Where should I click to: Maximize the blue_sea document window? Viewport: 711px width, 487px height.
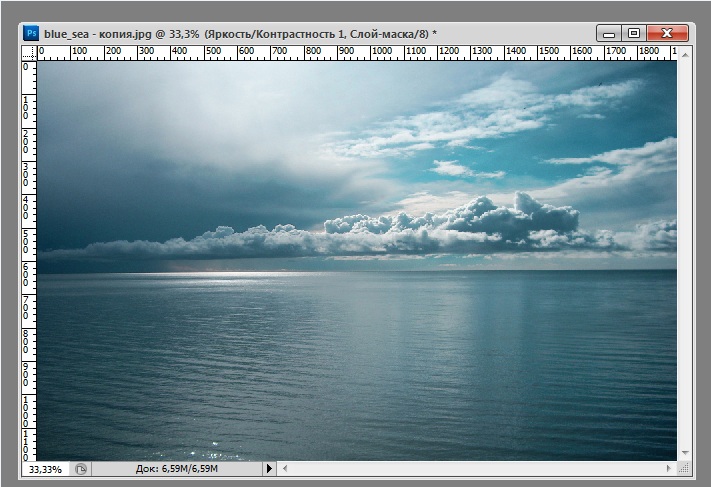(634, 33)
